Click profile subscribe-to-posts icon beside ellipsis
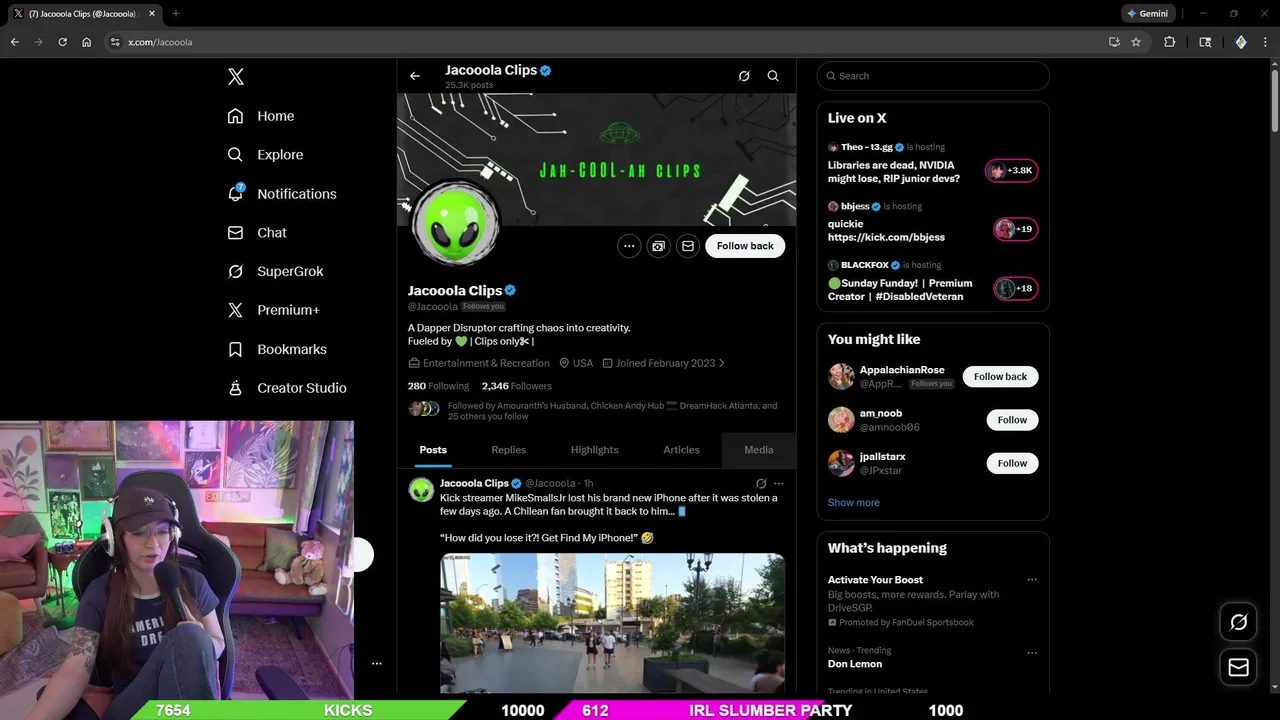Viewport: 1280px width, 720px height. pos(658,246)
